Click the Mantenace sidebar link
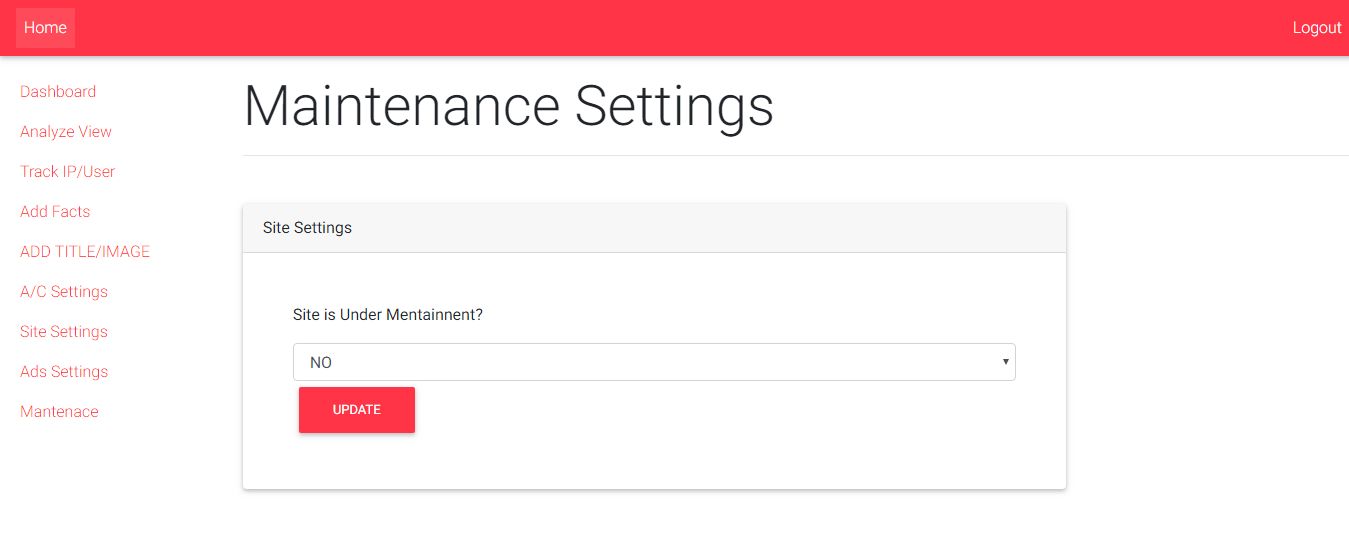Viewport: 1349px width, 560px height. click(59, 412)
